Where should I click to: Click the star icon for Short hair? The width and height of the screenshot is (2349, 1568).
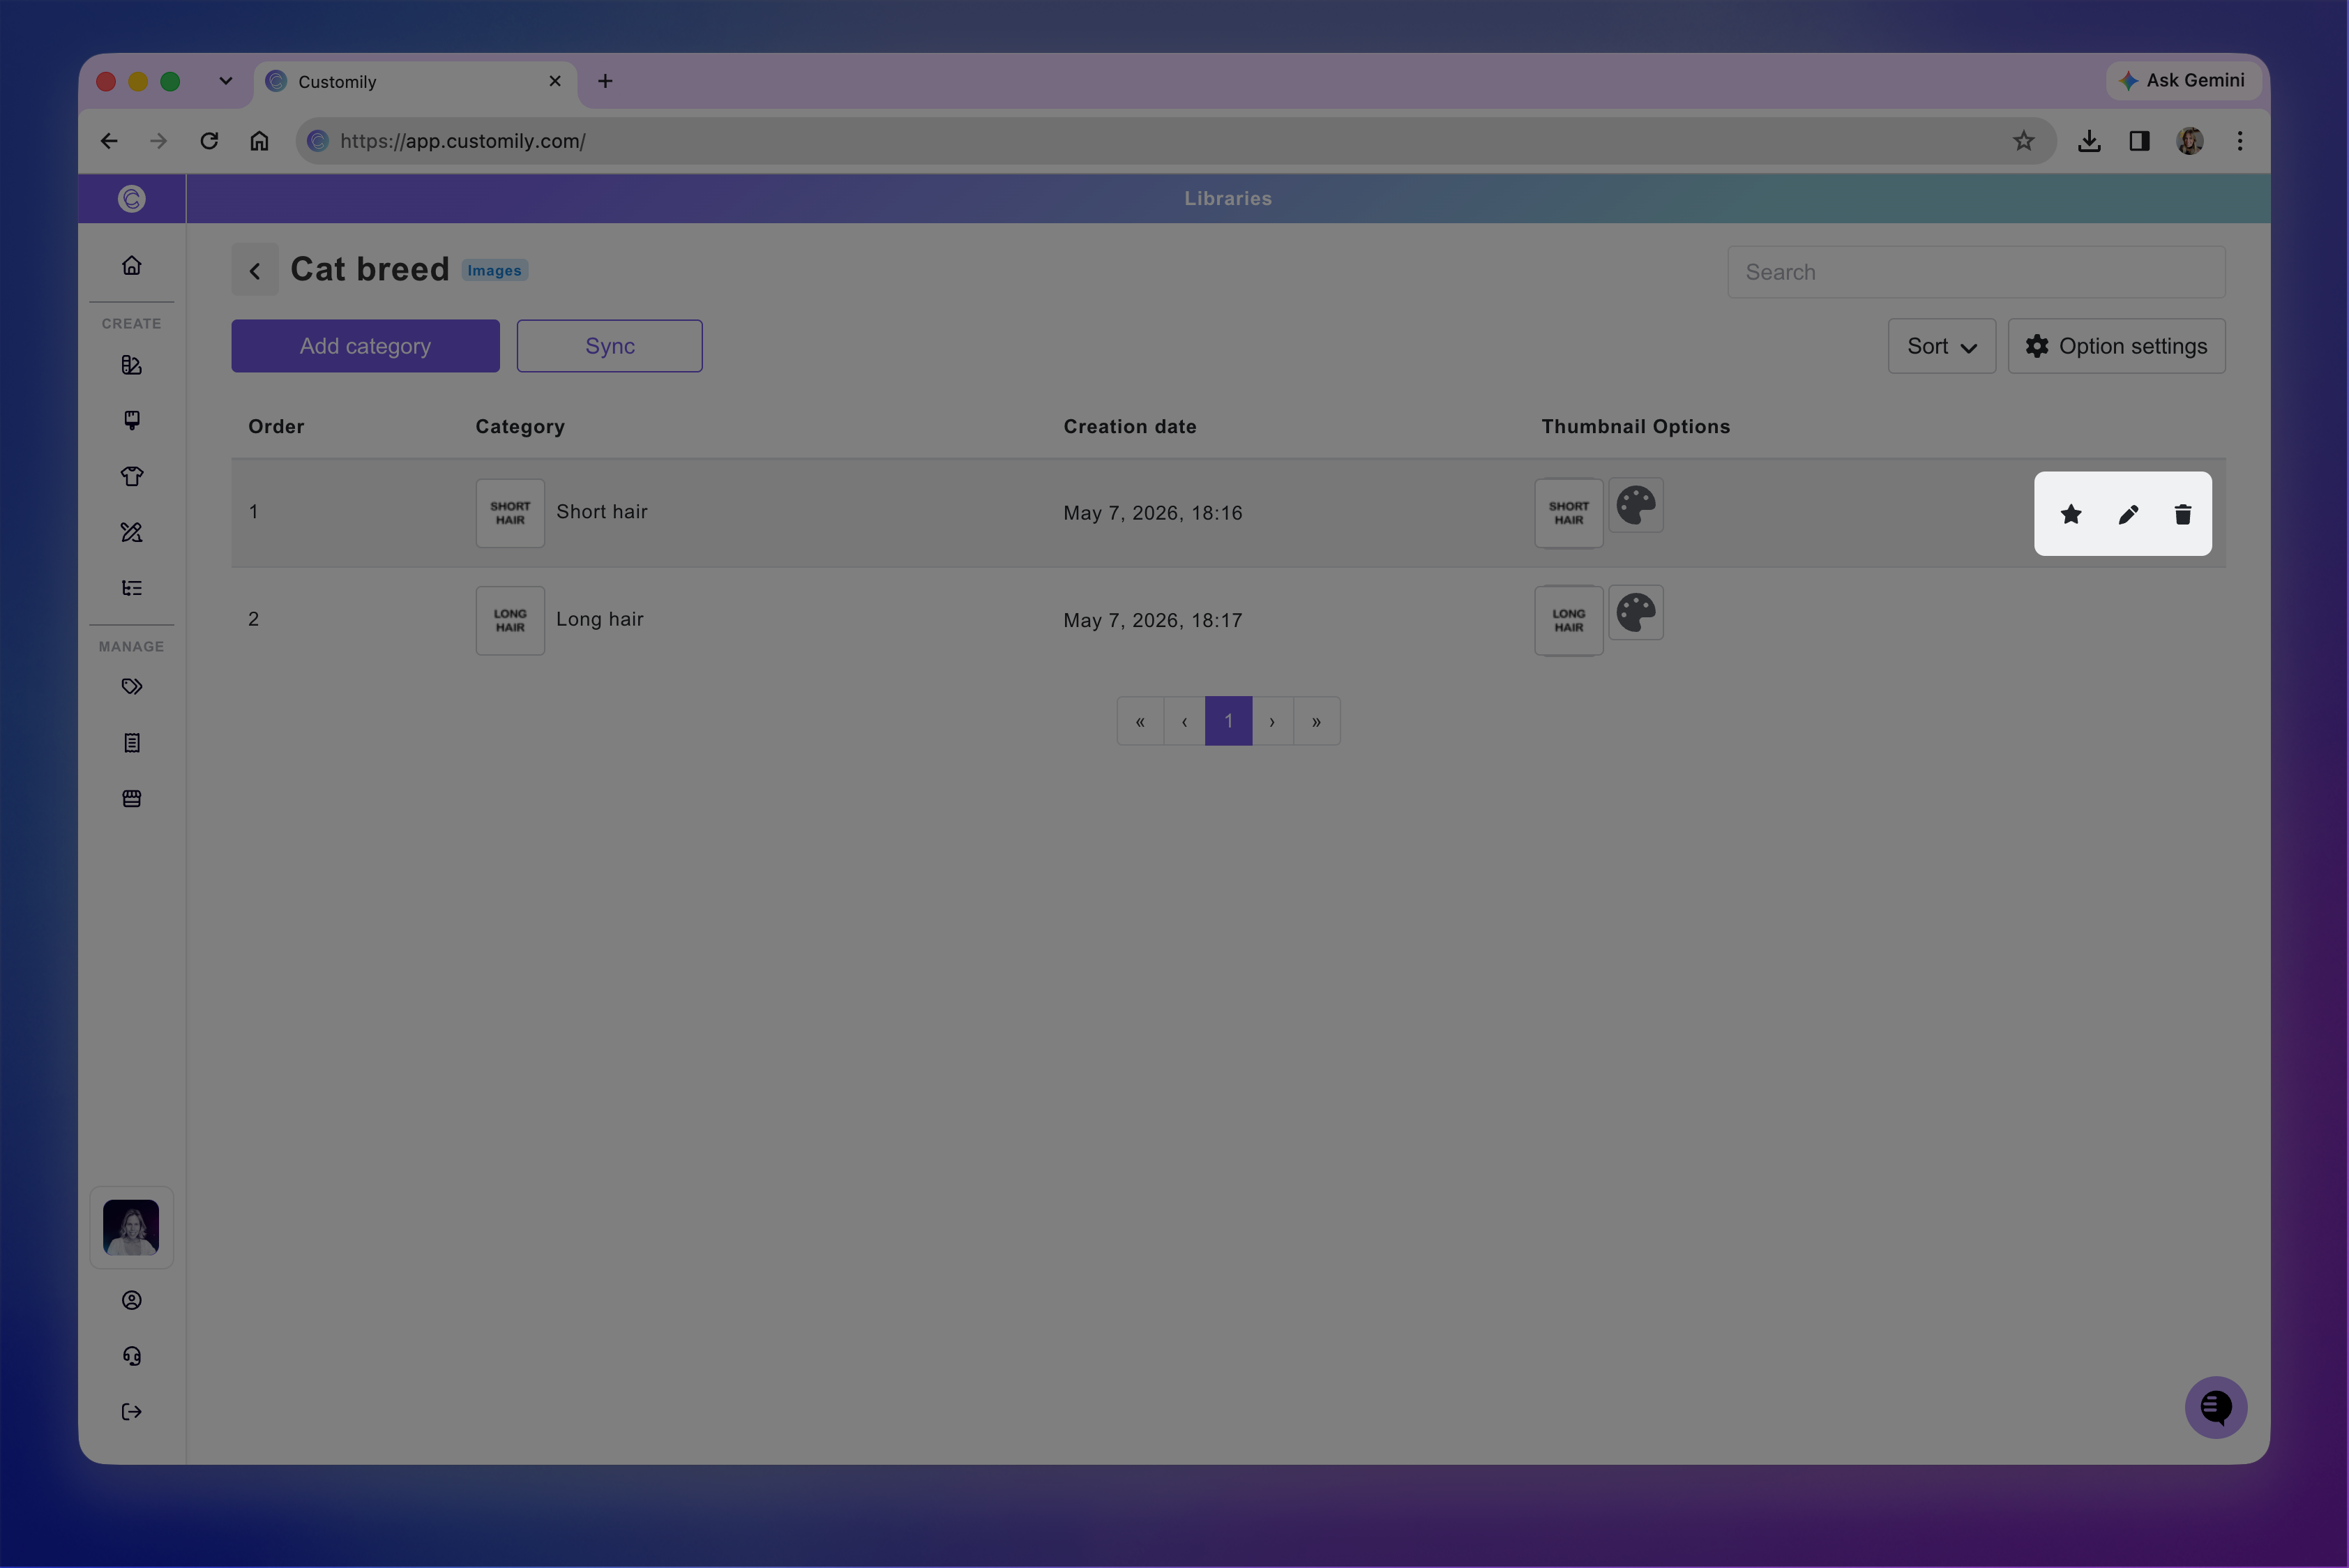(x=2071, y=514)
